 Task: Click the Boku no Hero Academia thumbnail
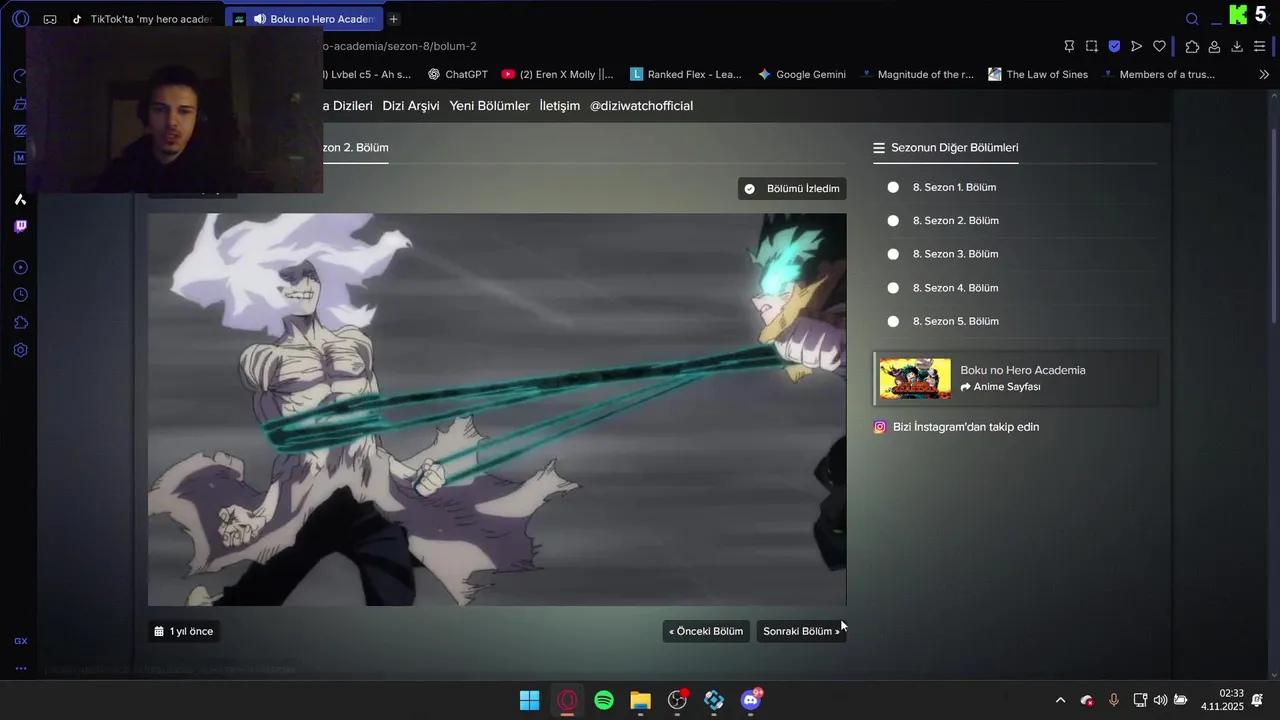point(915,379)
